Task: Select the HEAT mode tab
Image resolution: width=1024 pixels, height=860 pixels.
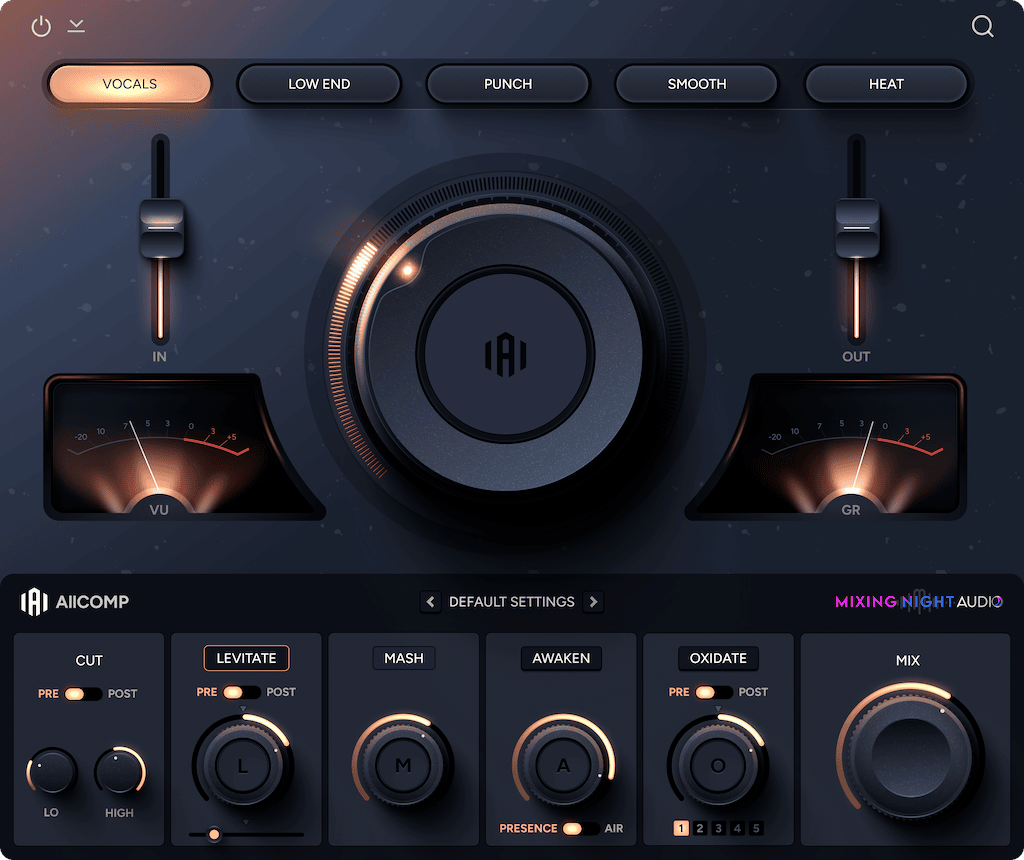Action: click(886, 84)
